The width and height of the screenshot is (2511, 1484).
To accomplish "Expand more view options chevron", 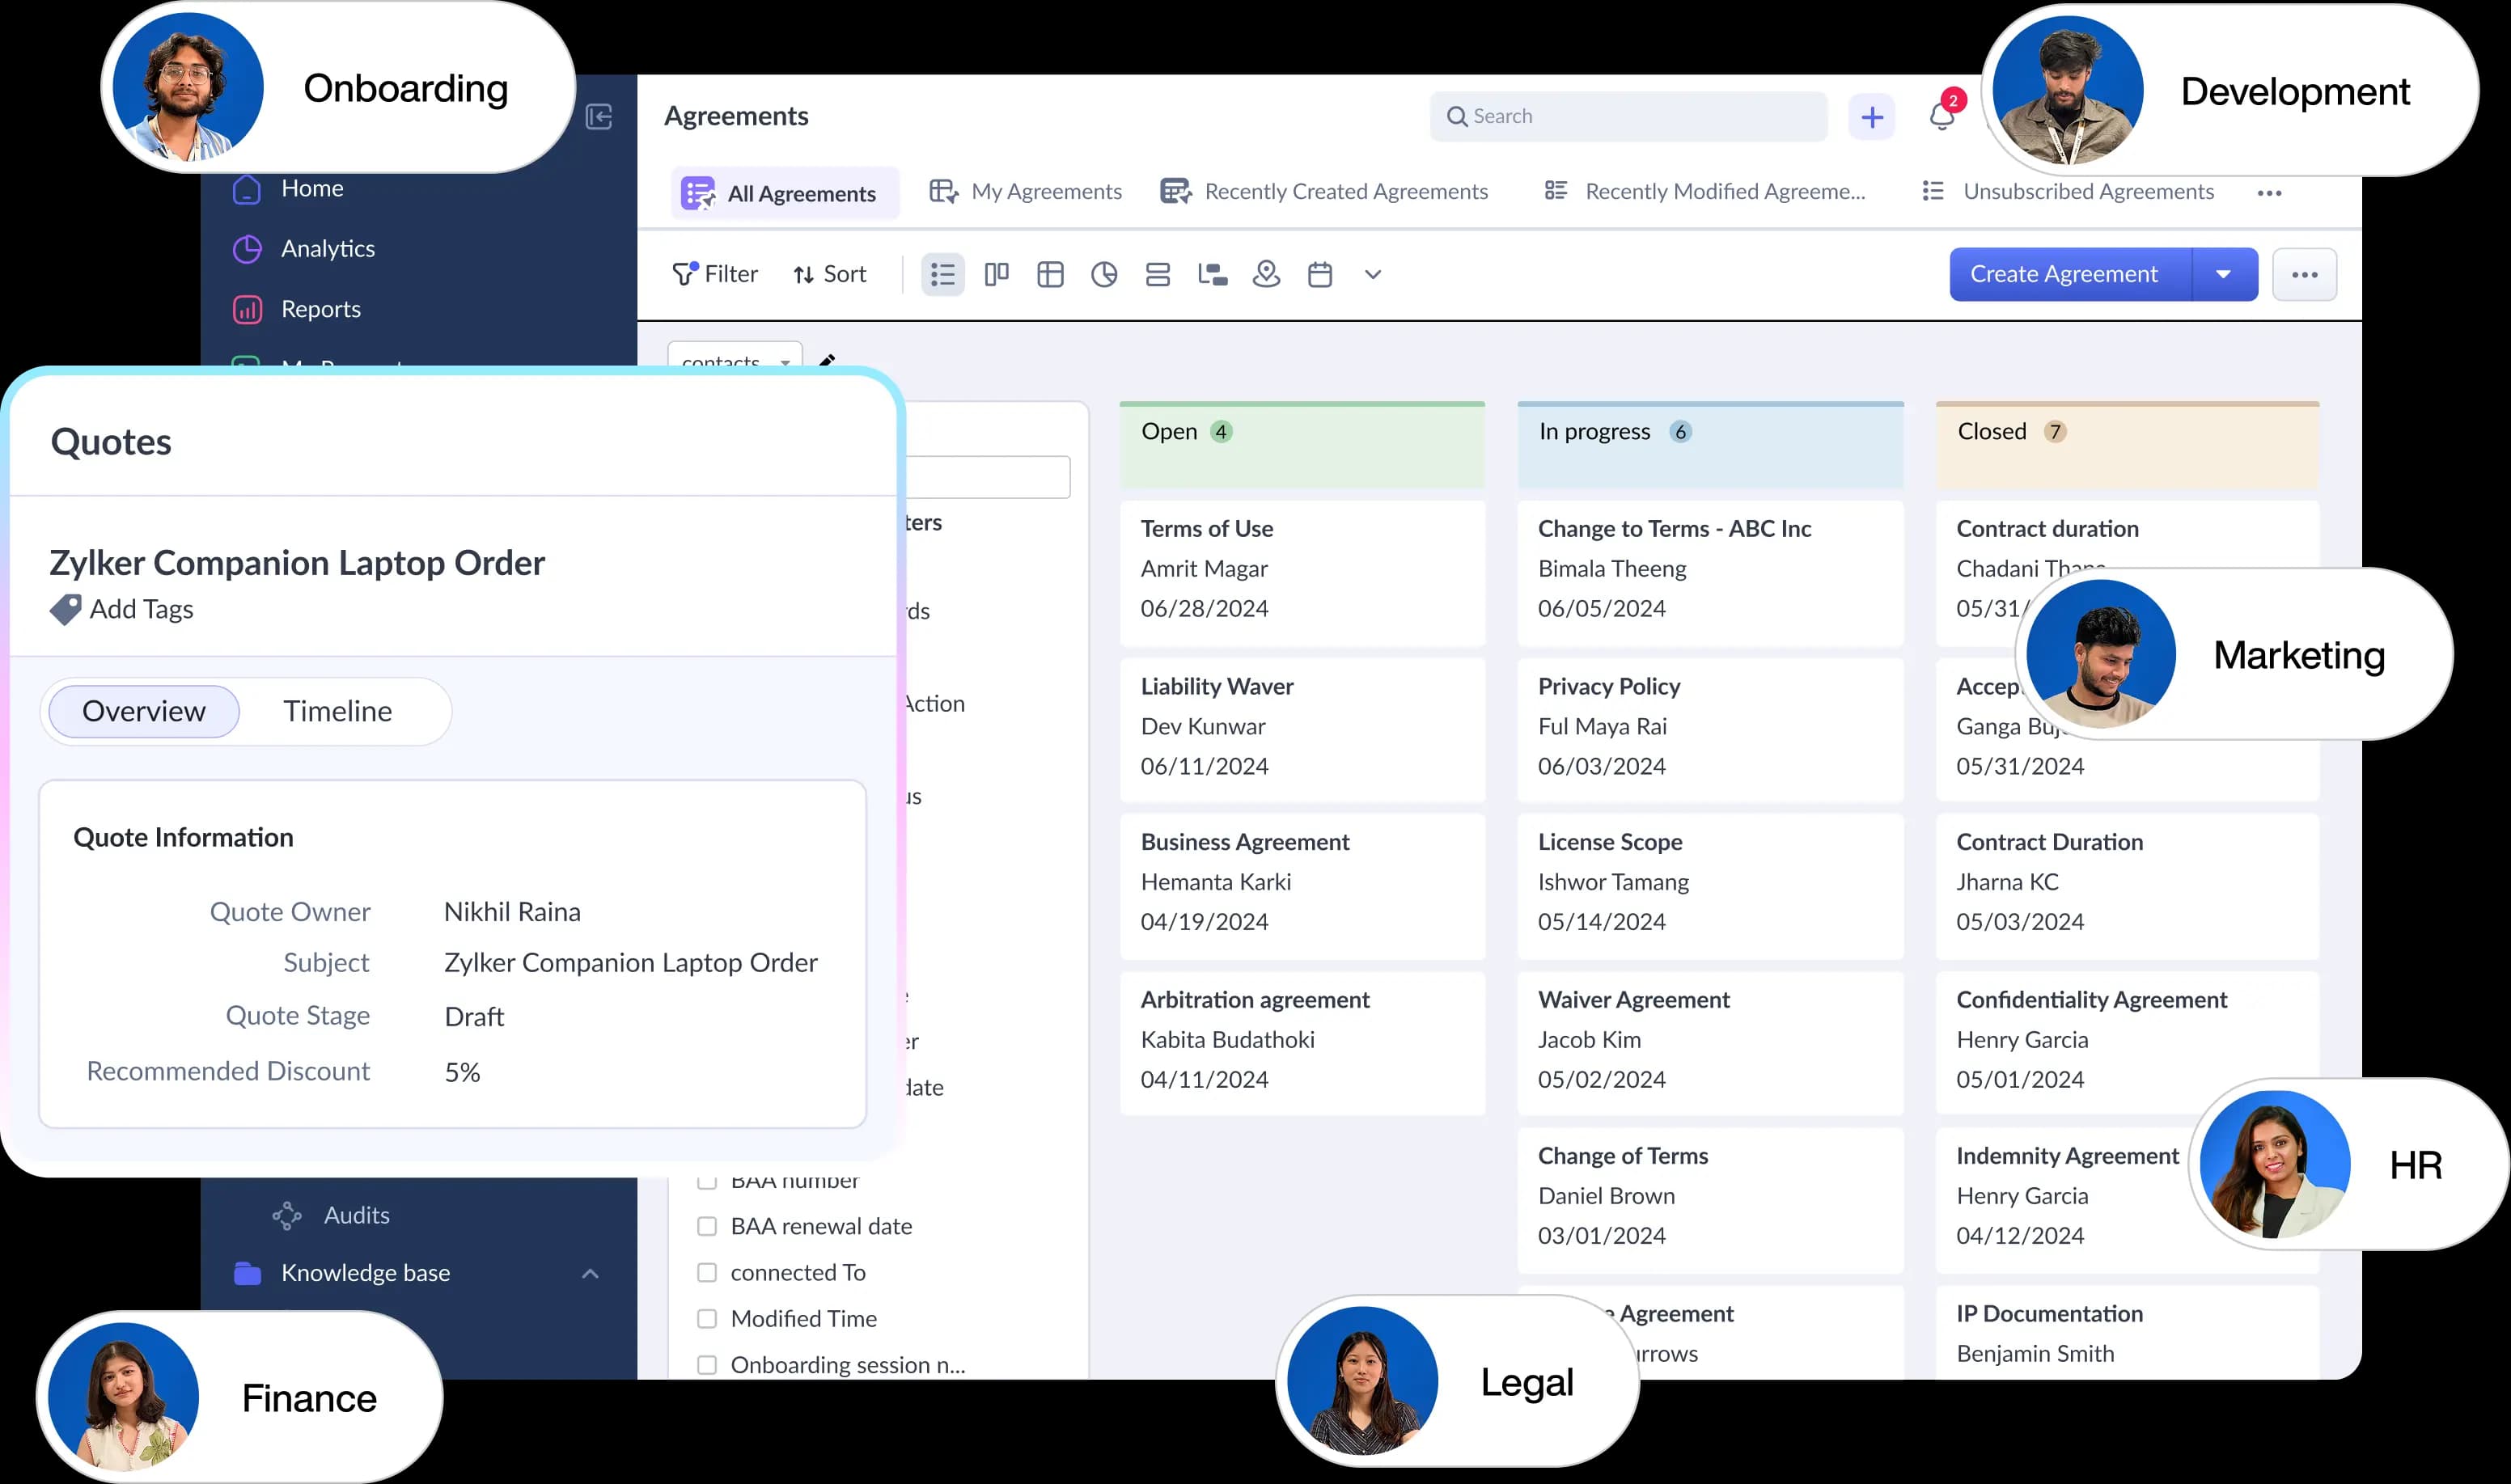I will [1373, 274].
